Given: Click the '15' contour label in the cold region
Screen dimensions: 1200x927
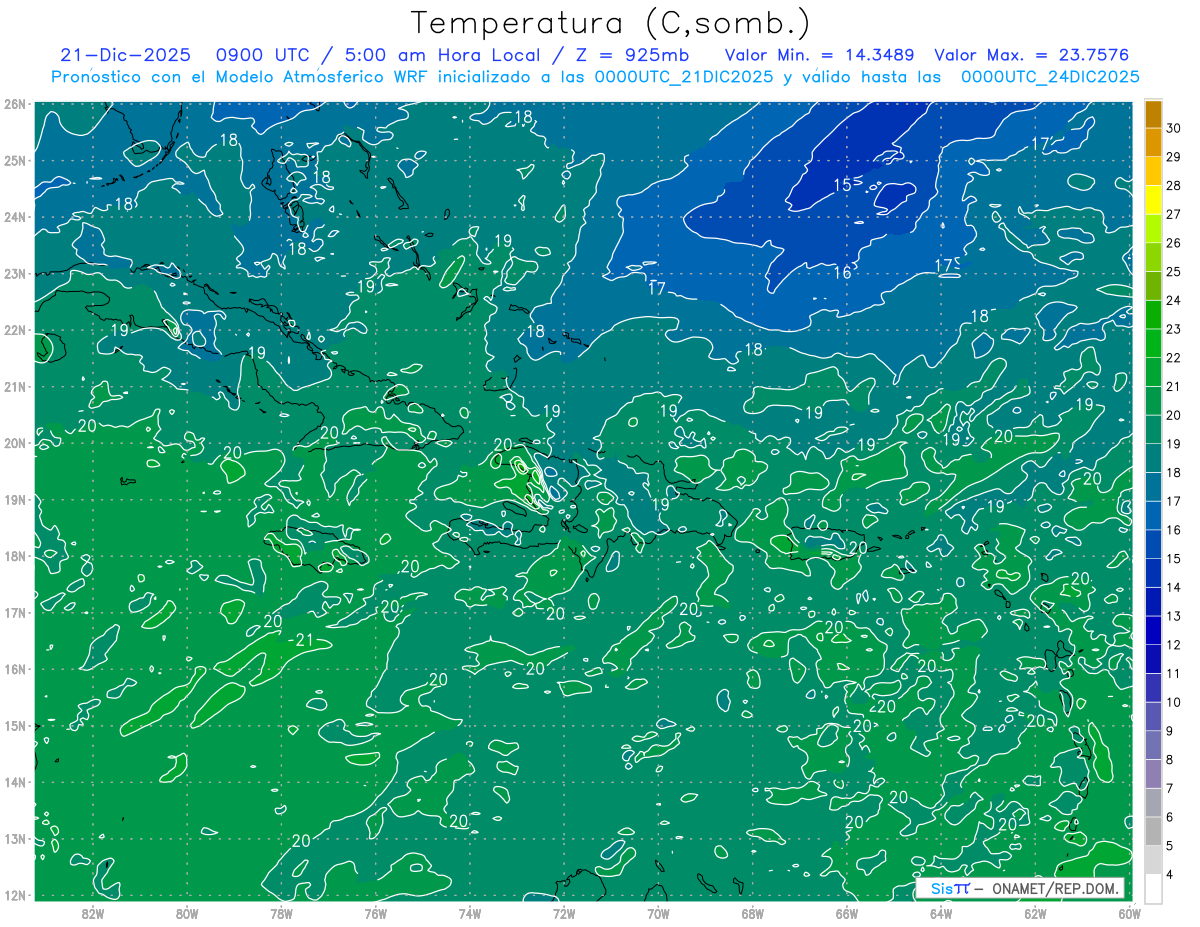Looking at the screenshot, I should (843, 185).
